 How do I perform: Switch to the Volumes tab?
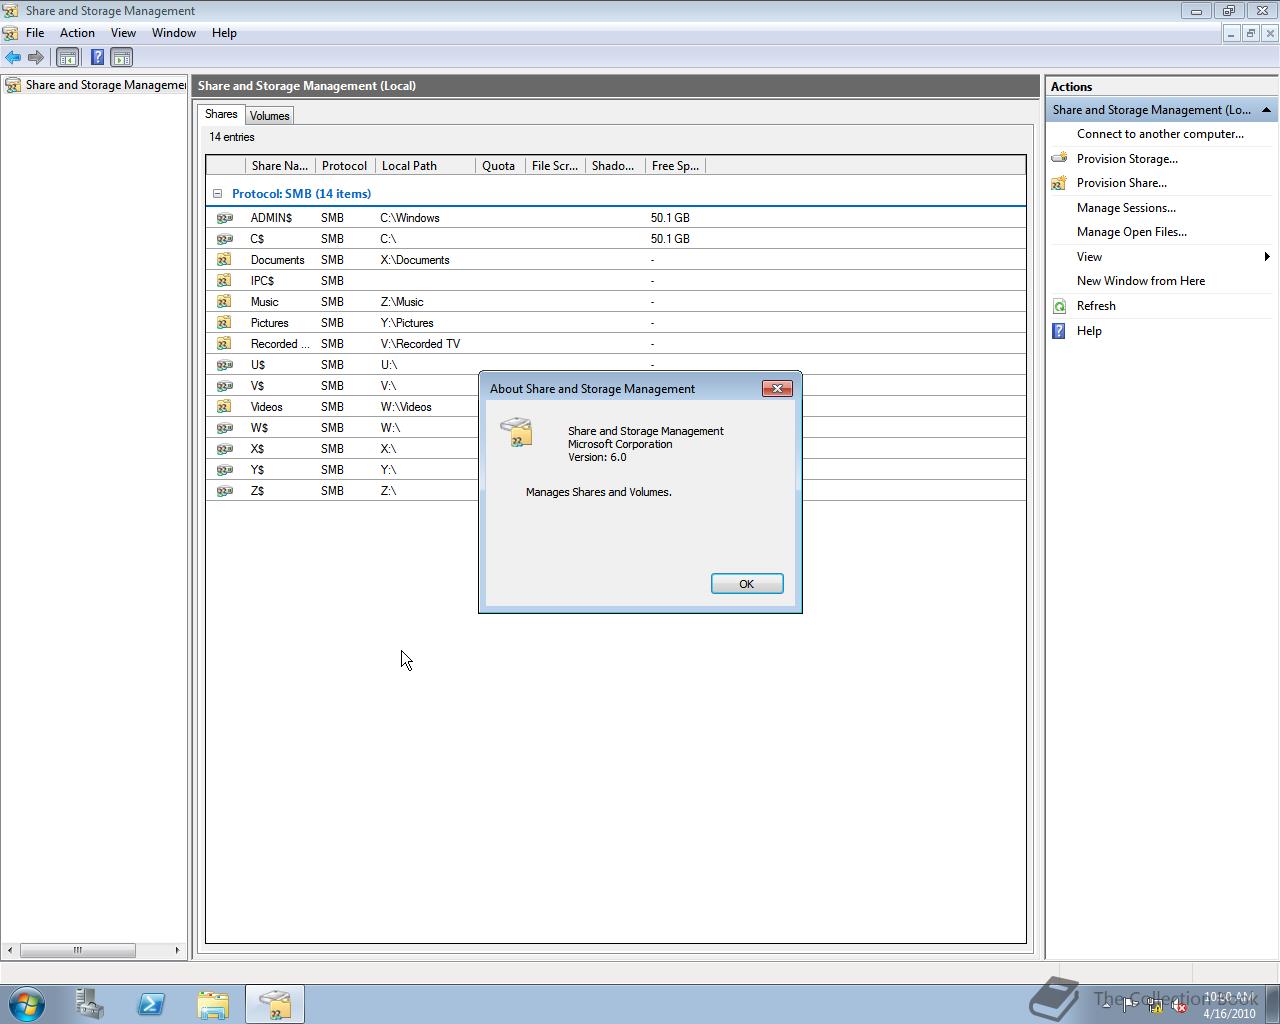pos(269,116)
